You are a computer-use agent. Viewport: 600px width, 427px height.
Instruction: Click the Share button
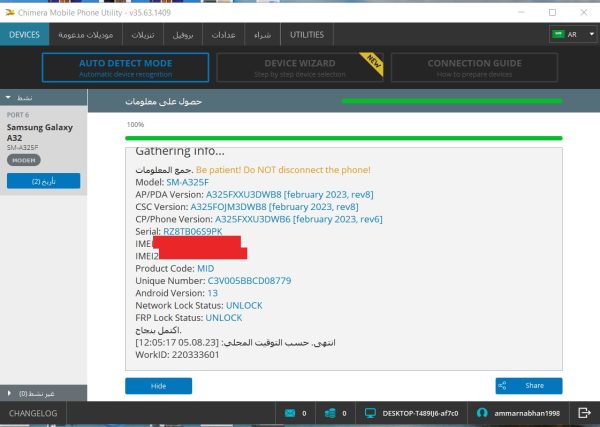(529, 386)
